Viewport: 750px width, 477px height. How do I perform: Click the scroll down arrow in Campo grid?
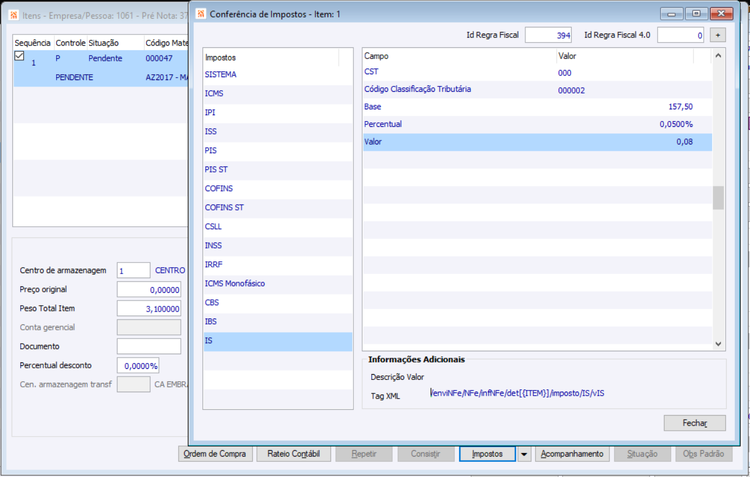[x=718, y=344]
